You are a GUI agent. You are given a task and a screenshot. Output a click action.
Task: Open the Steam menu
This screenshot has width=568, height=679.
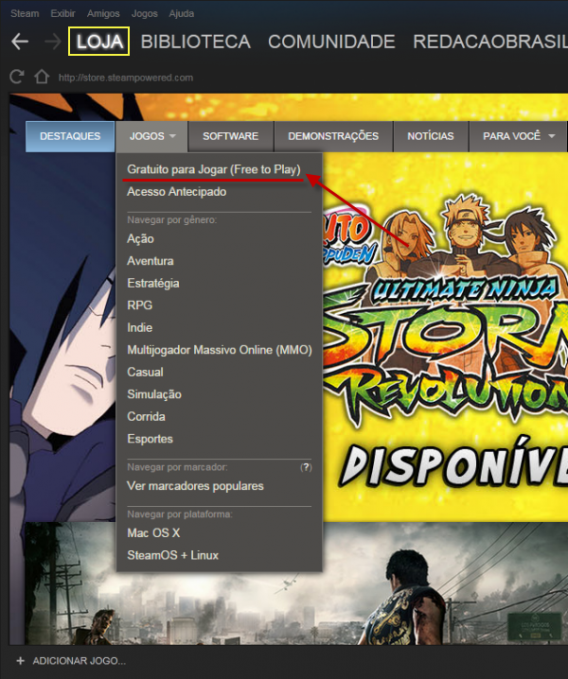point(25,13)
